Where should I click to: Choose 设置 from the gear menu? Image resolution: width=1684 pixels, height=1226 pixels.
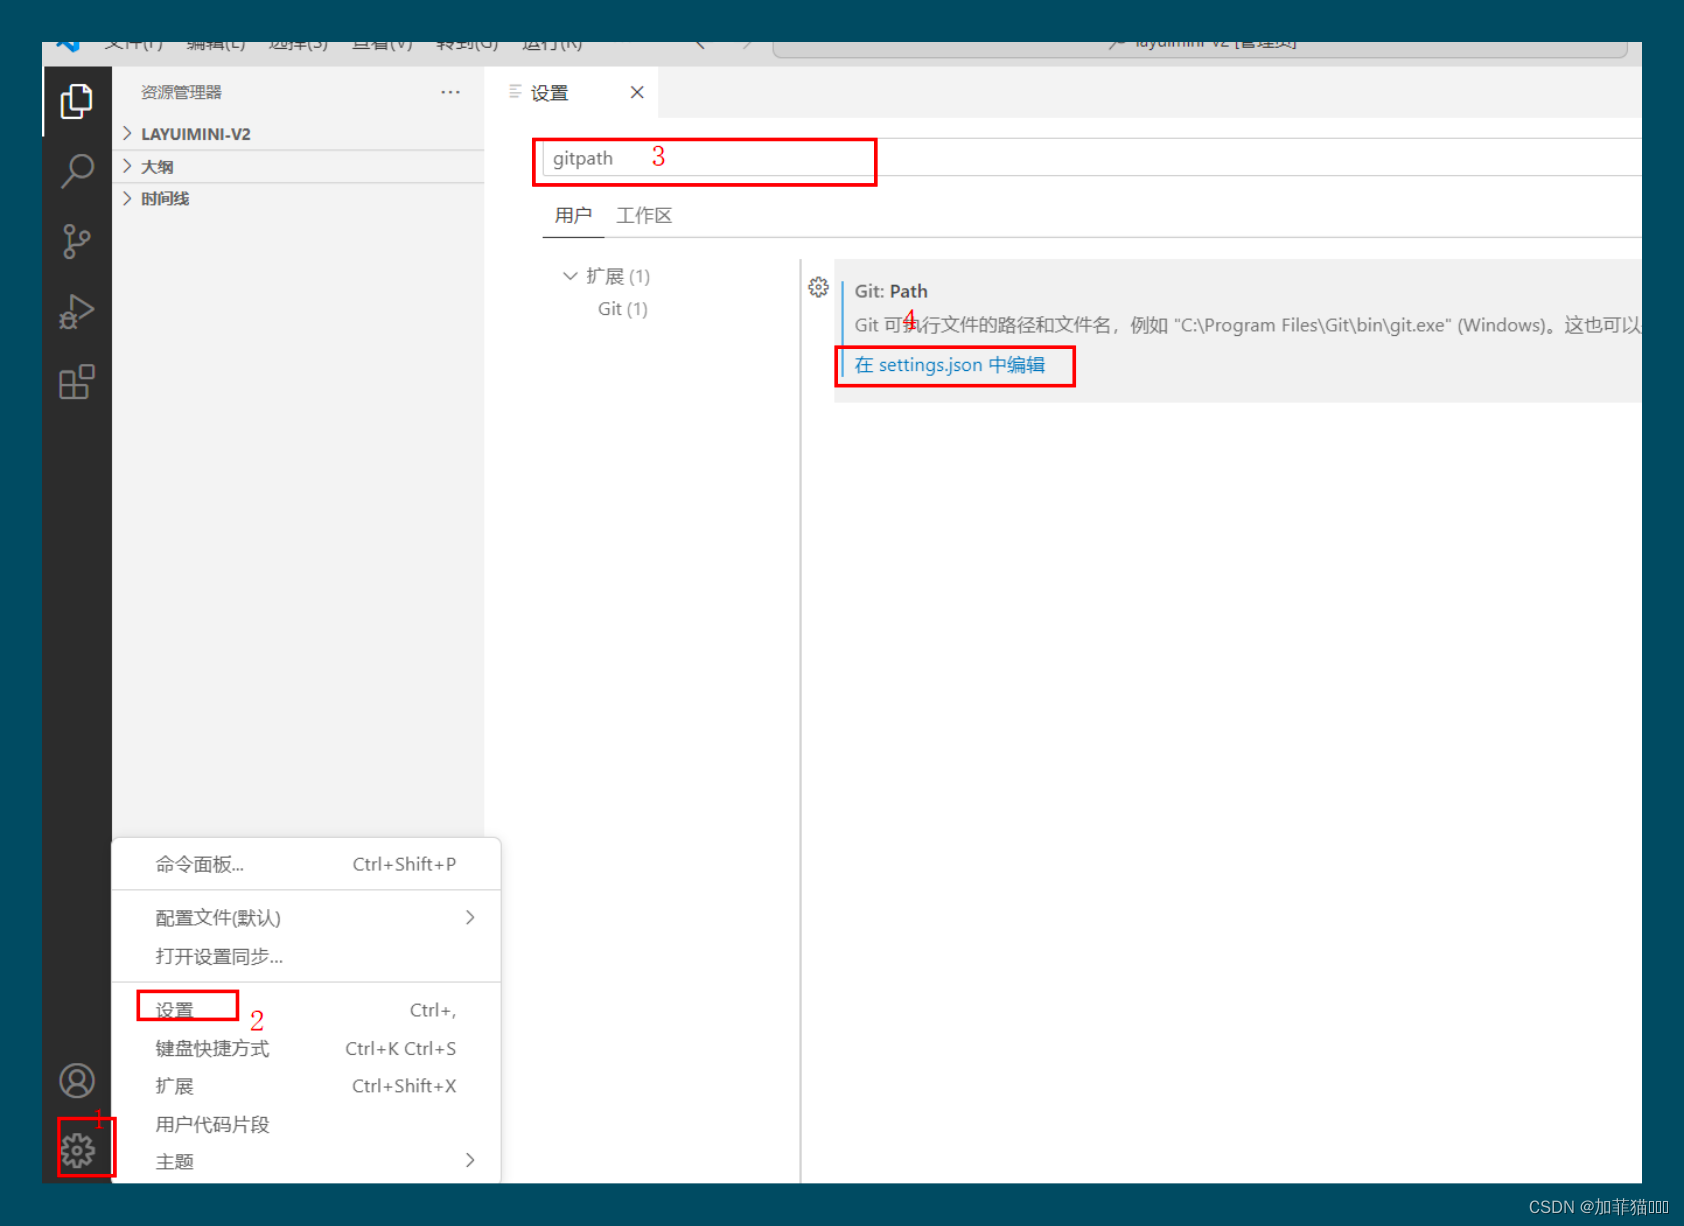coord(306,1010)
